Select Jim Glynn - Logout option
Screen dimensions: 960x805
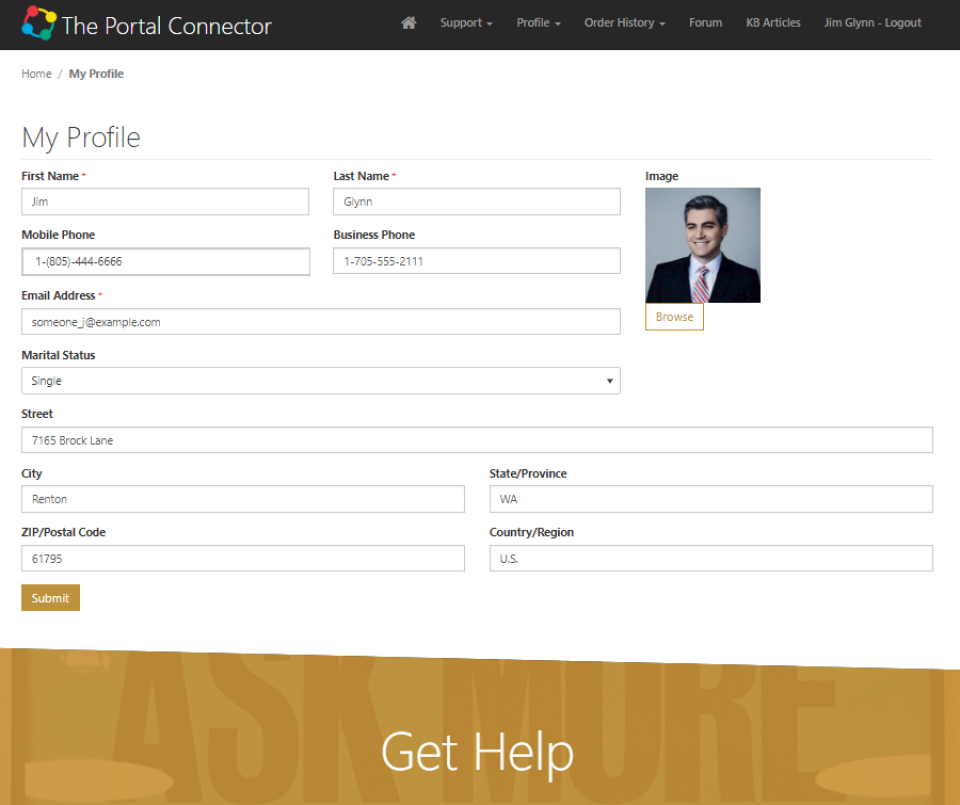871,22
